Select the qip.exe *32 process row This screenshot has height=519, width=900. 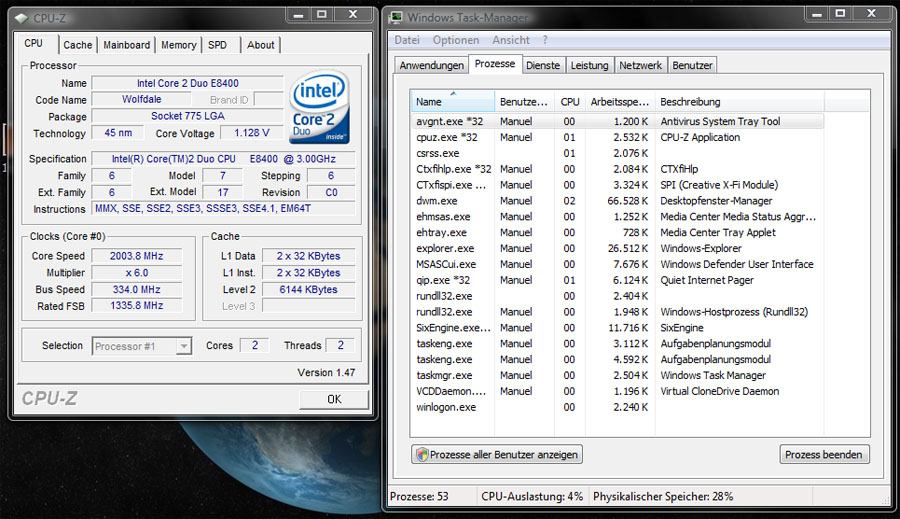coord(618,280)
